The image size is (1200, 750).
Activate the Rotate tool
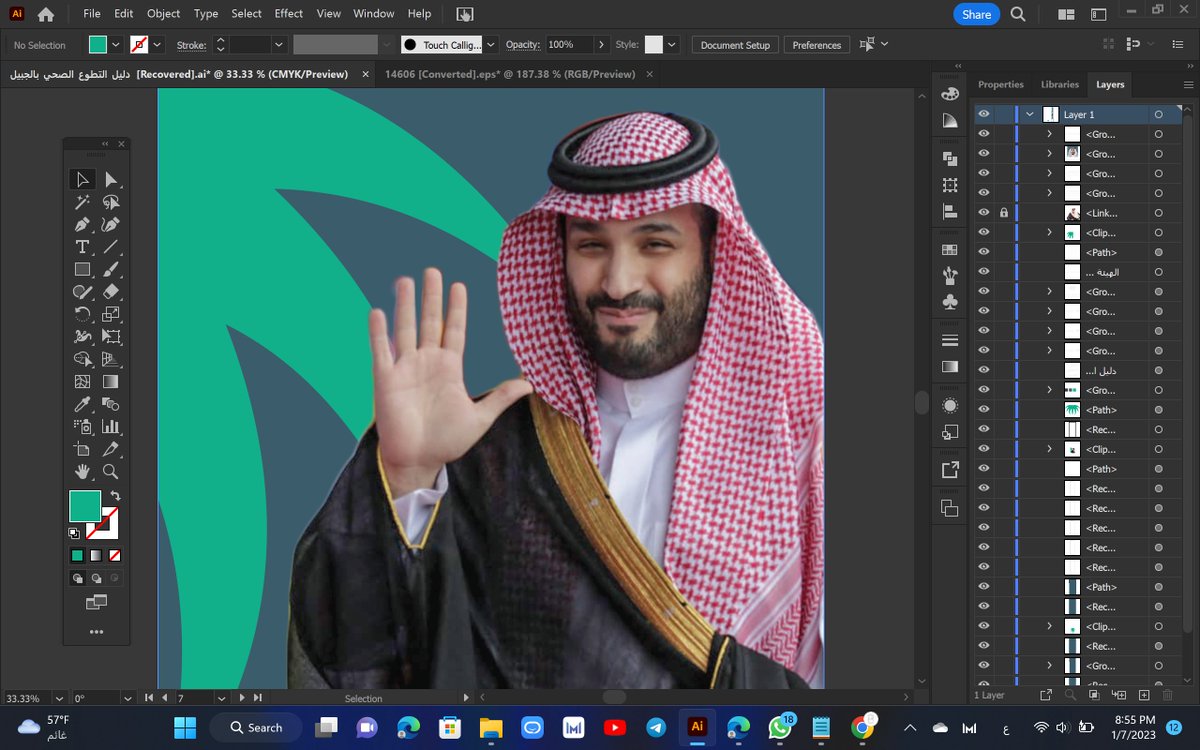[x=83, y=314]
